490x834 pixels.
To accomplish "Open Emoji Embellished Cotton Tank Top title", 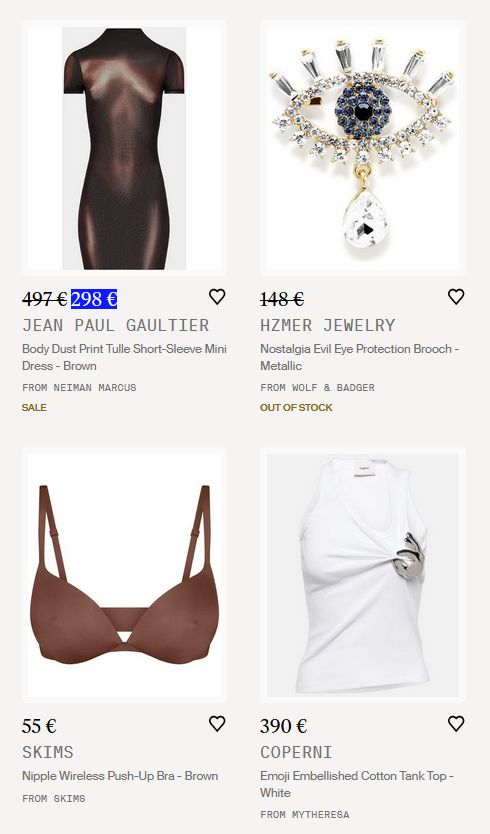I will point(357,784).
